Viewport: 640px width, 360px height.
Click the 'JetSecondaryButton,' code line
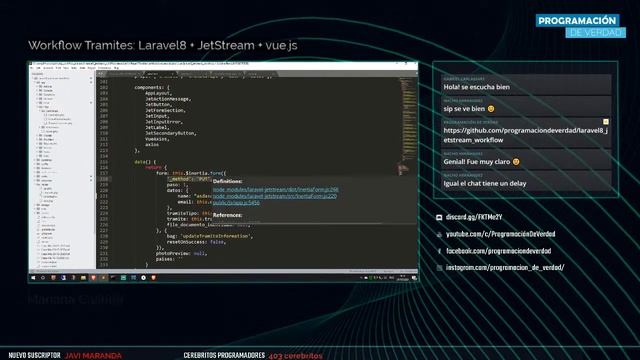[171, 133]
